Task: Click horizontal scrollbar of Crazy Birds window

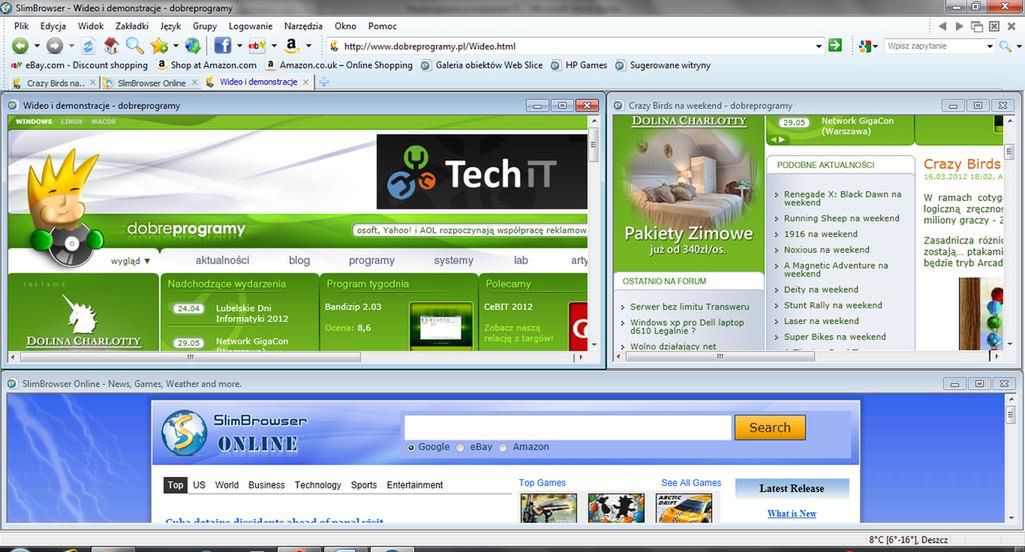Action: pos(806,356)
